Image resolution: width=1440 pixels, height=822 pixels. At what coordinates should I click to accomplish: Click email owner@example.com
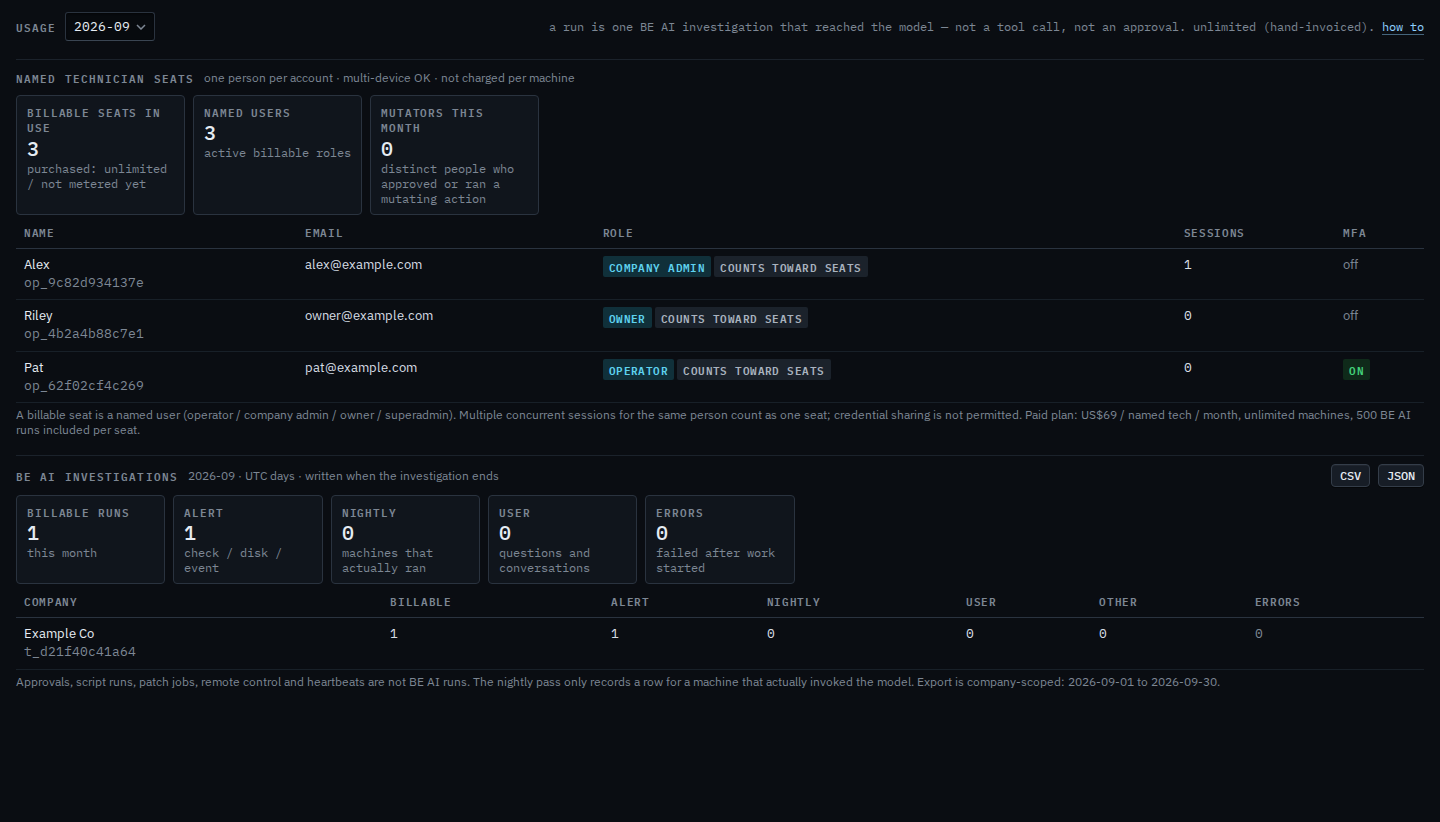pyautogui.click(x=369, y=316)
